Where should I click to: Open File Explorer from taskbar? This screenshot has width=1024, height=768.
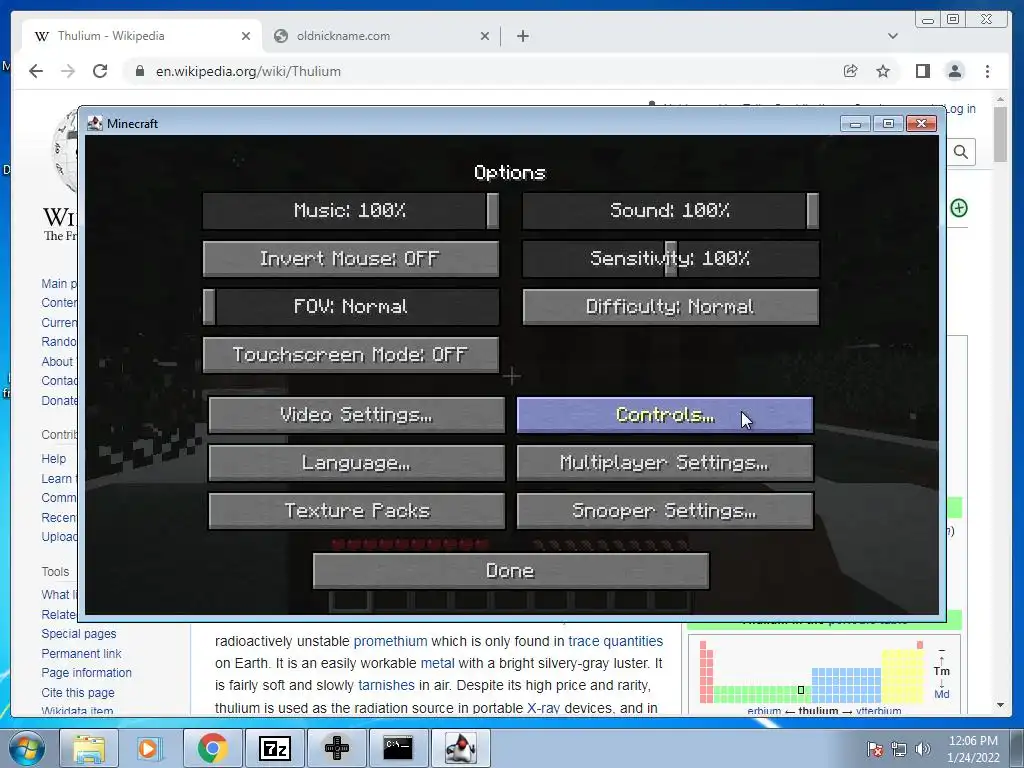point(89,748)
